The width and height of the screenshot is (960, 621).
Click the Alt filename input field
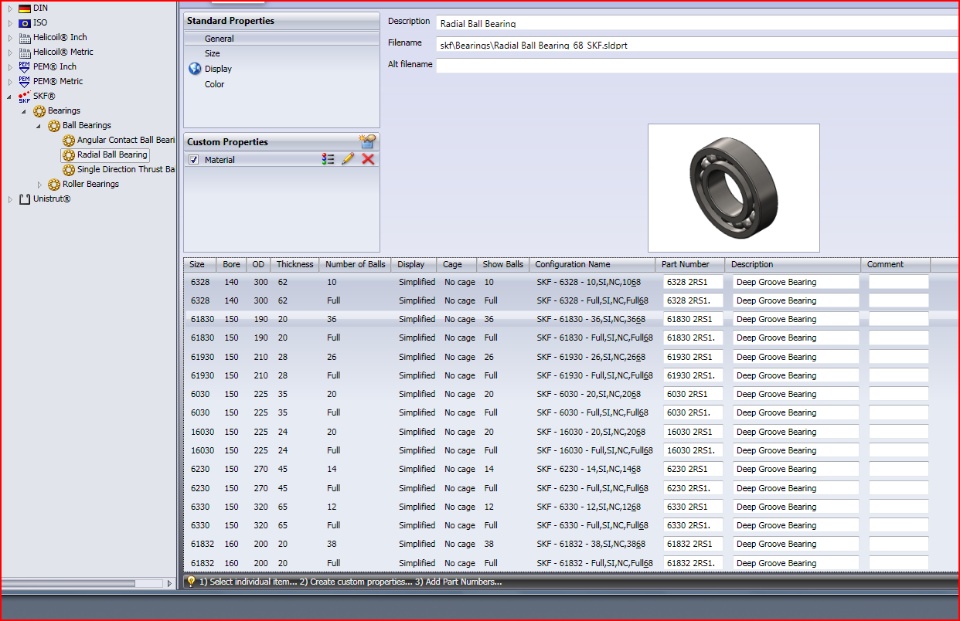[698, 65]
